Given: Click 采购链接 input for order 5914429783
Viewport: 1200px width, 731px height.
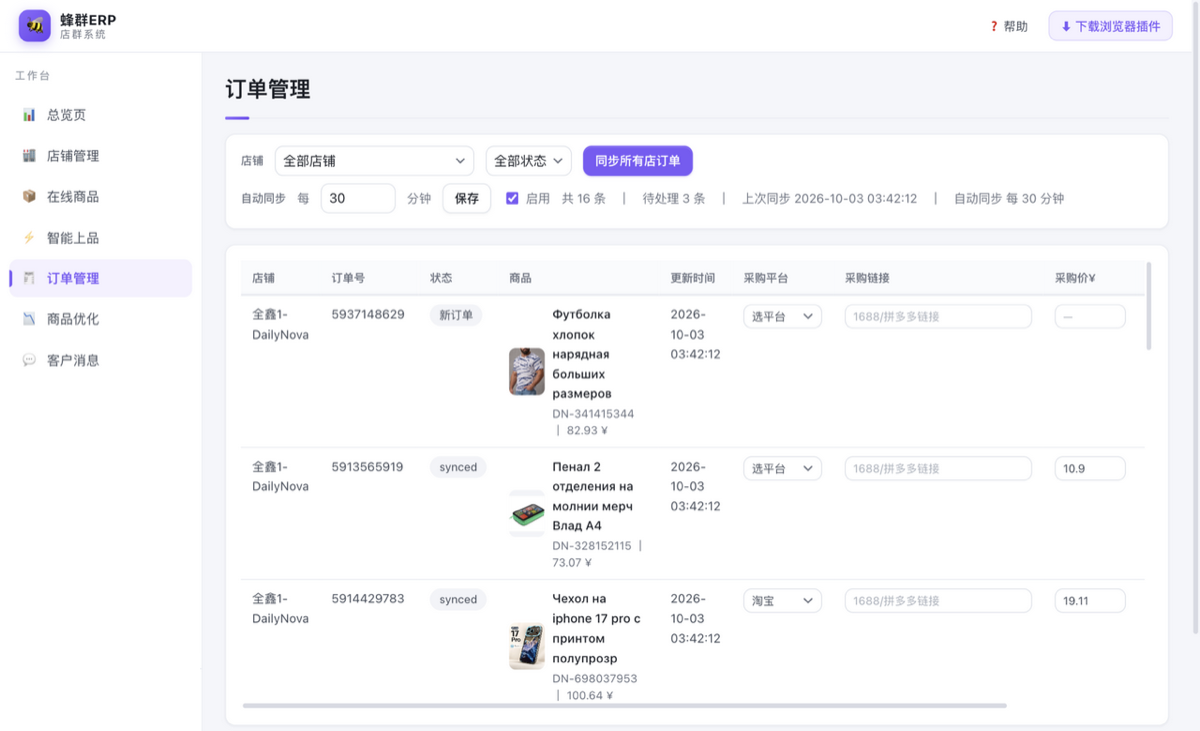Looking at the screenshot, I should (938, 601).
